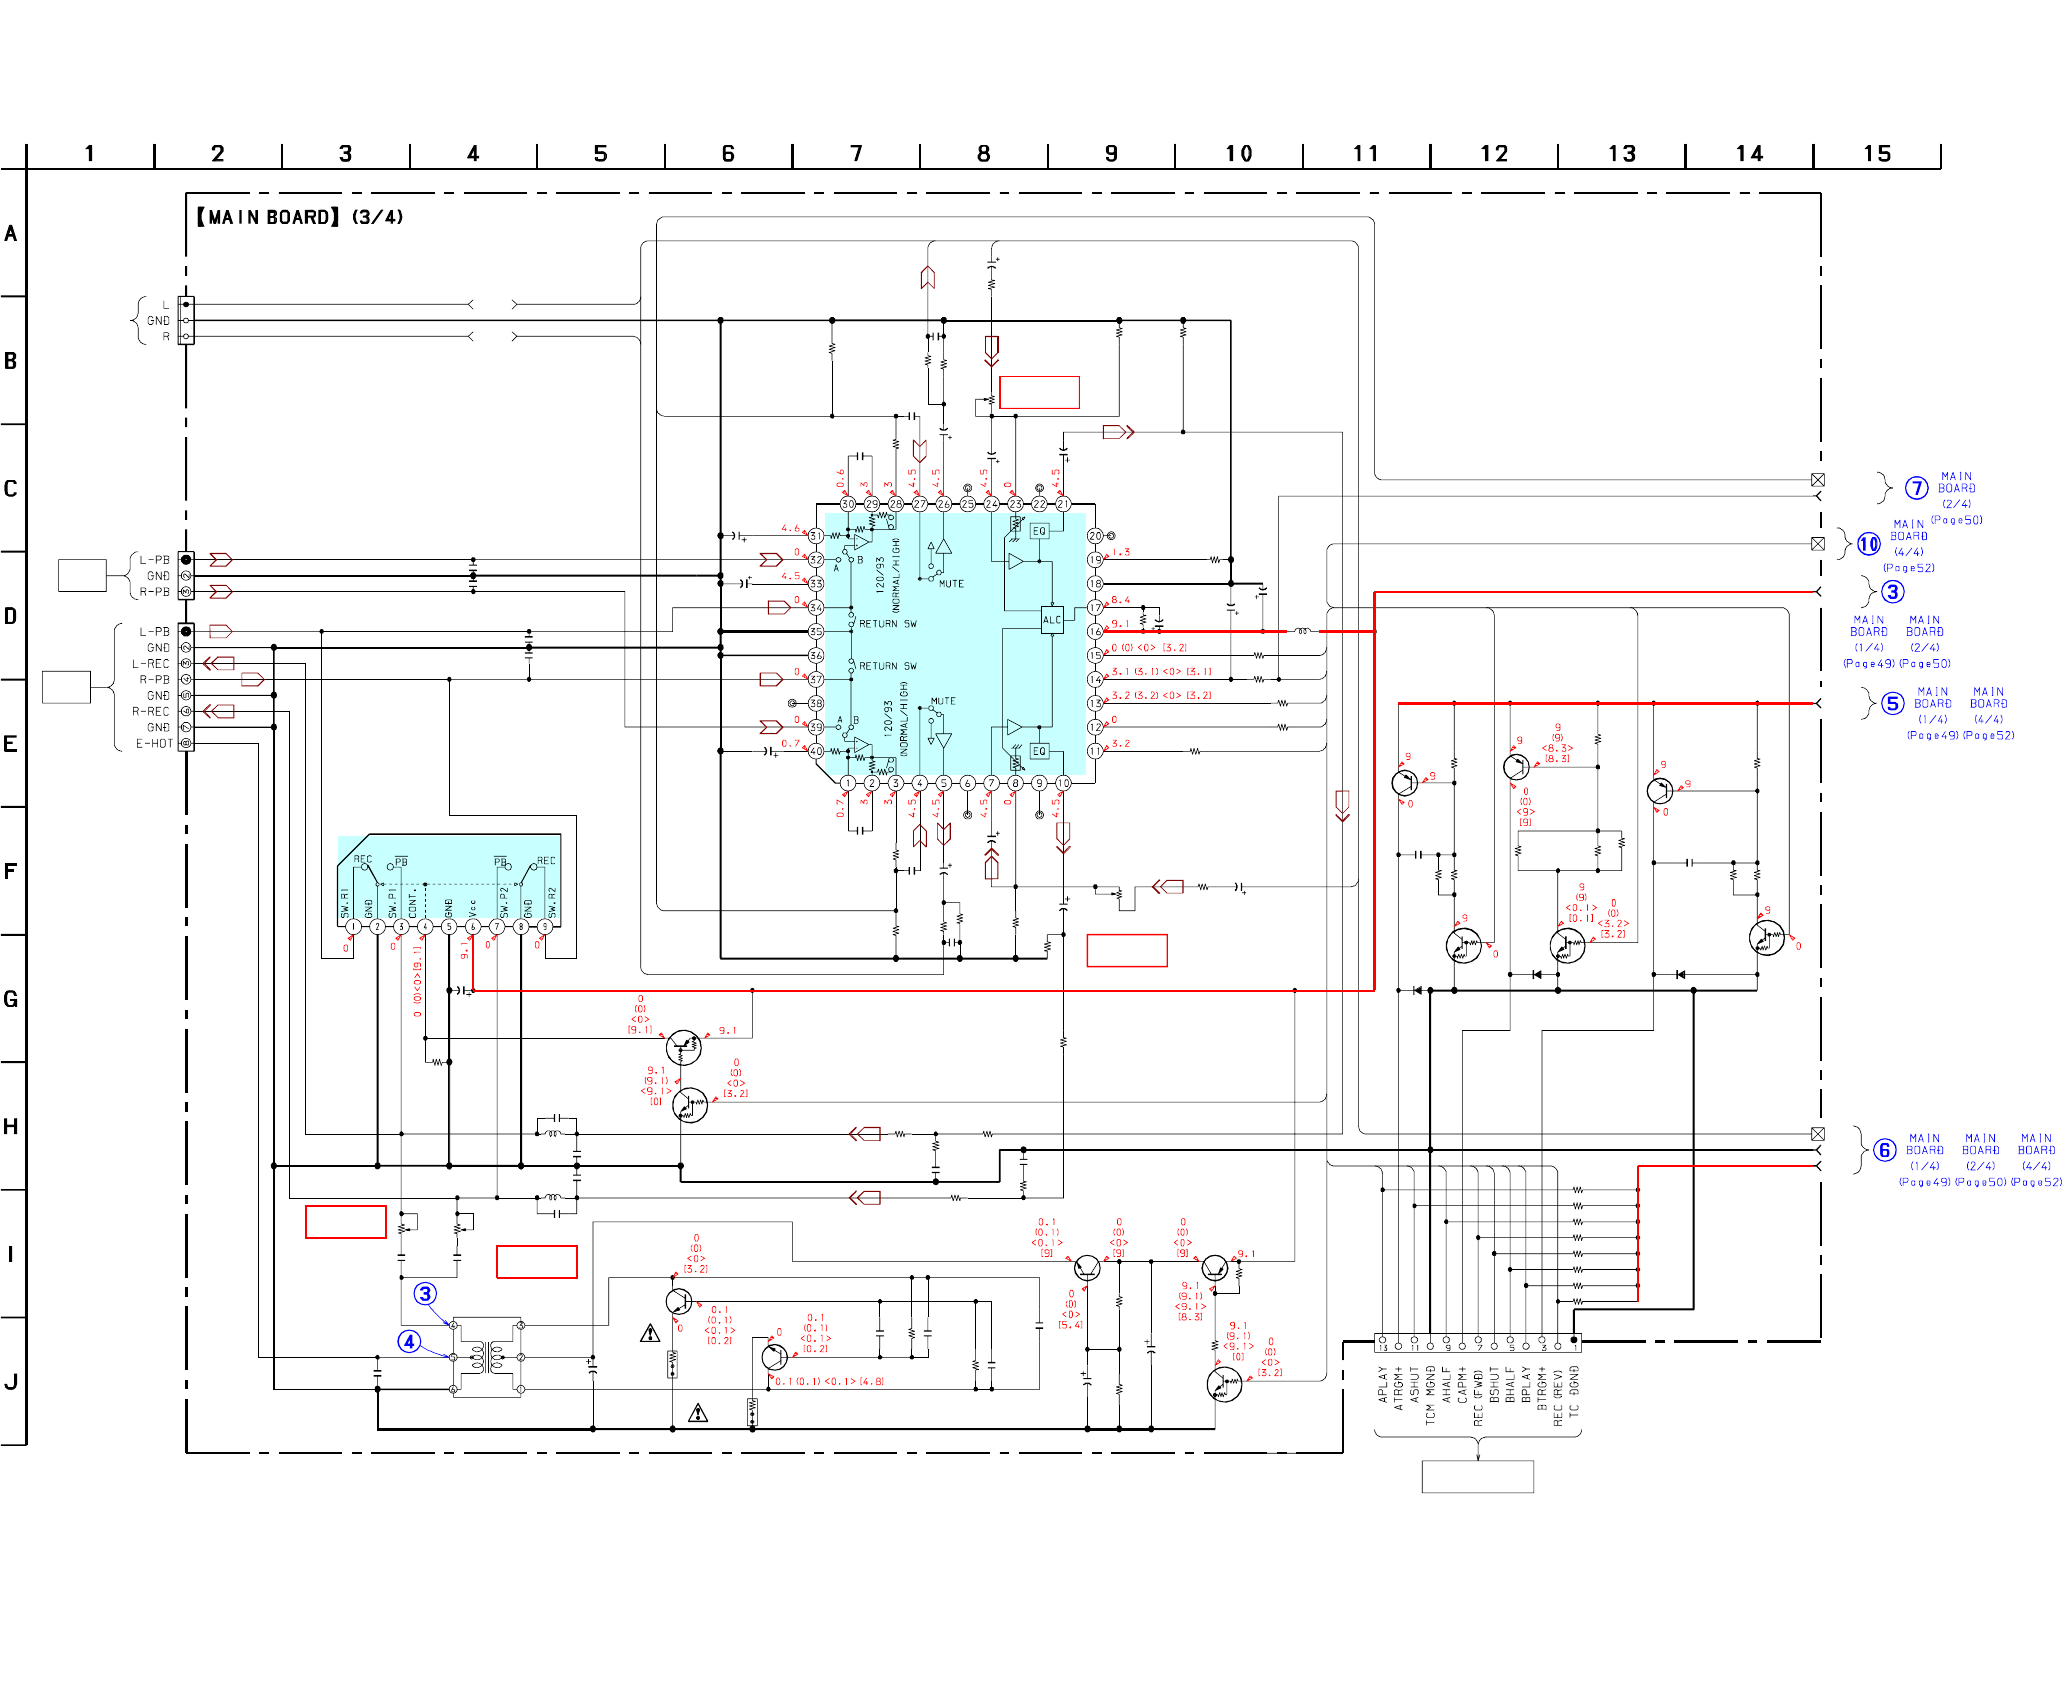Click the empty box below connector pin labels
2062x1684 pixels.
pos(1477,1476)
